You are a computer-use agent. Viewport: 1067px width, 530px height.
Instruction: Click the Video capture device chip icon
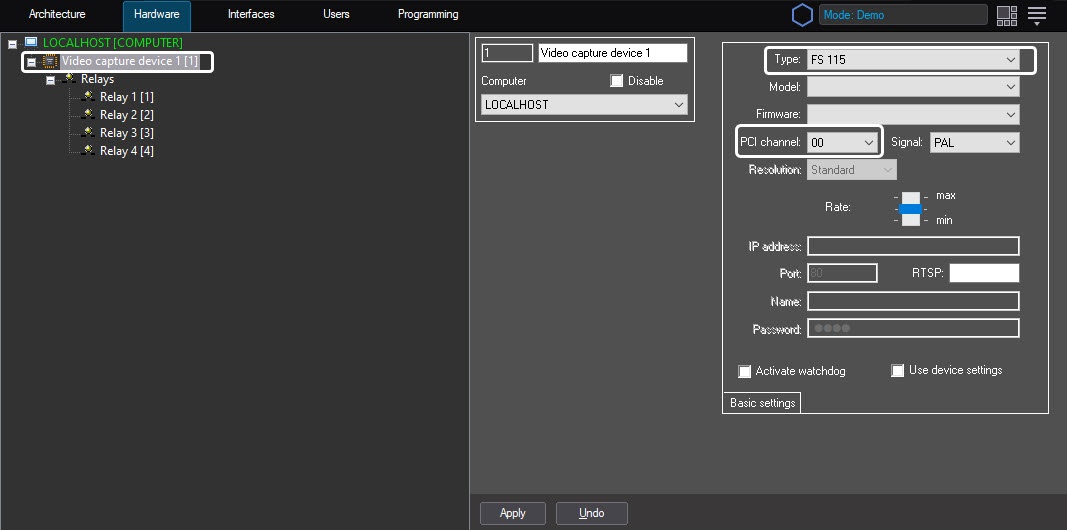coord(50,61)
